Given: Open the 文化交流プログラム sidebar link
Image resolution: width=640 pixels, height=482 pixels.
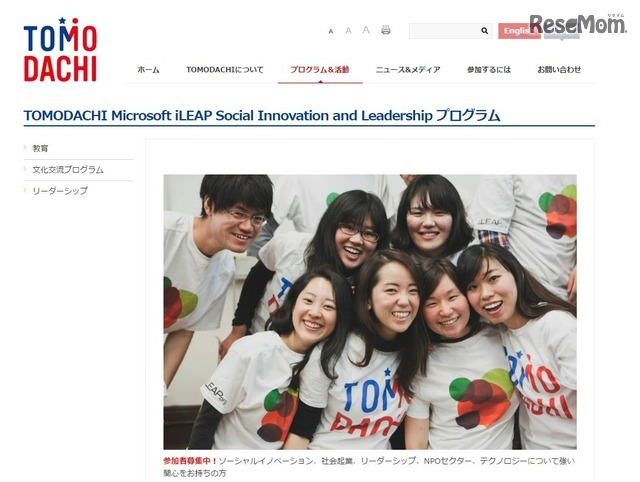Looking at the screenshot, I should tap(68, 170).
